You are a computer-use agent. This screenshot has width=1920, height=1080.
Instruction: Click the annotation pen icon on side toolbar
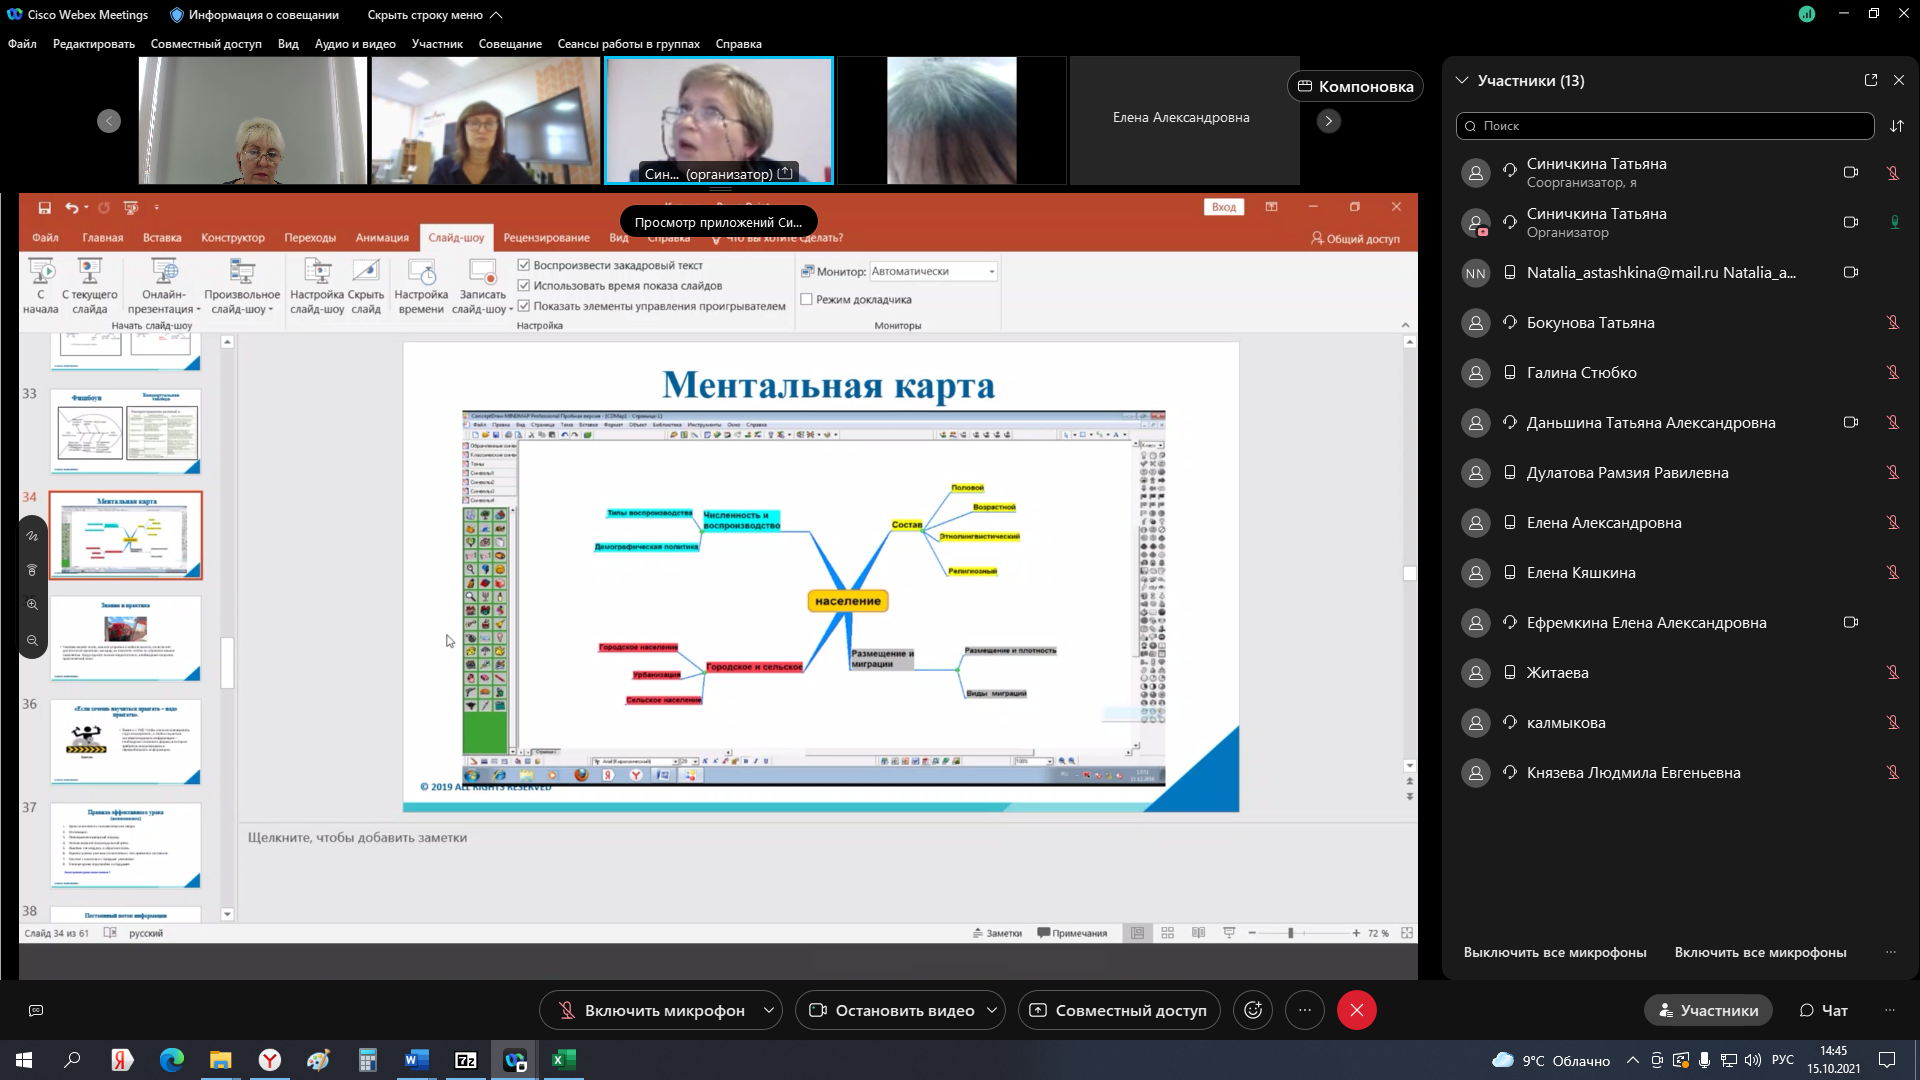tap(32, 536)
